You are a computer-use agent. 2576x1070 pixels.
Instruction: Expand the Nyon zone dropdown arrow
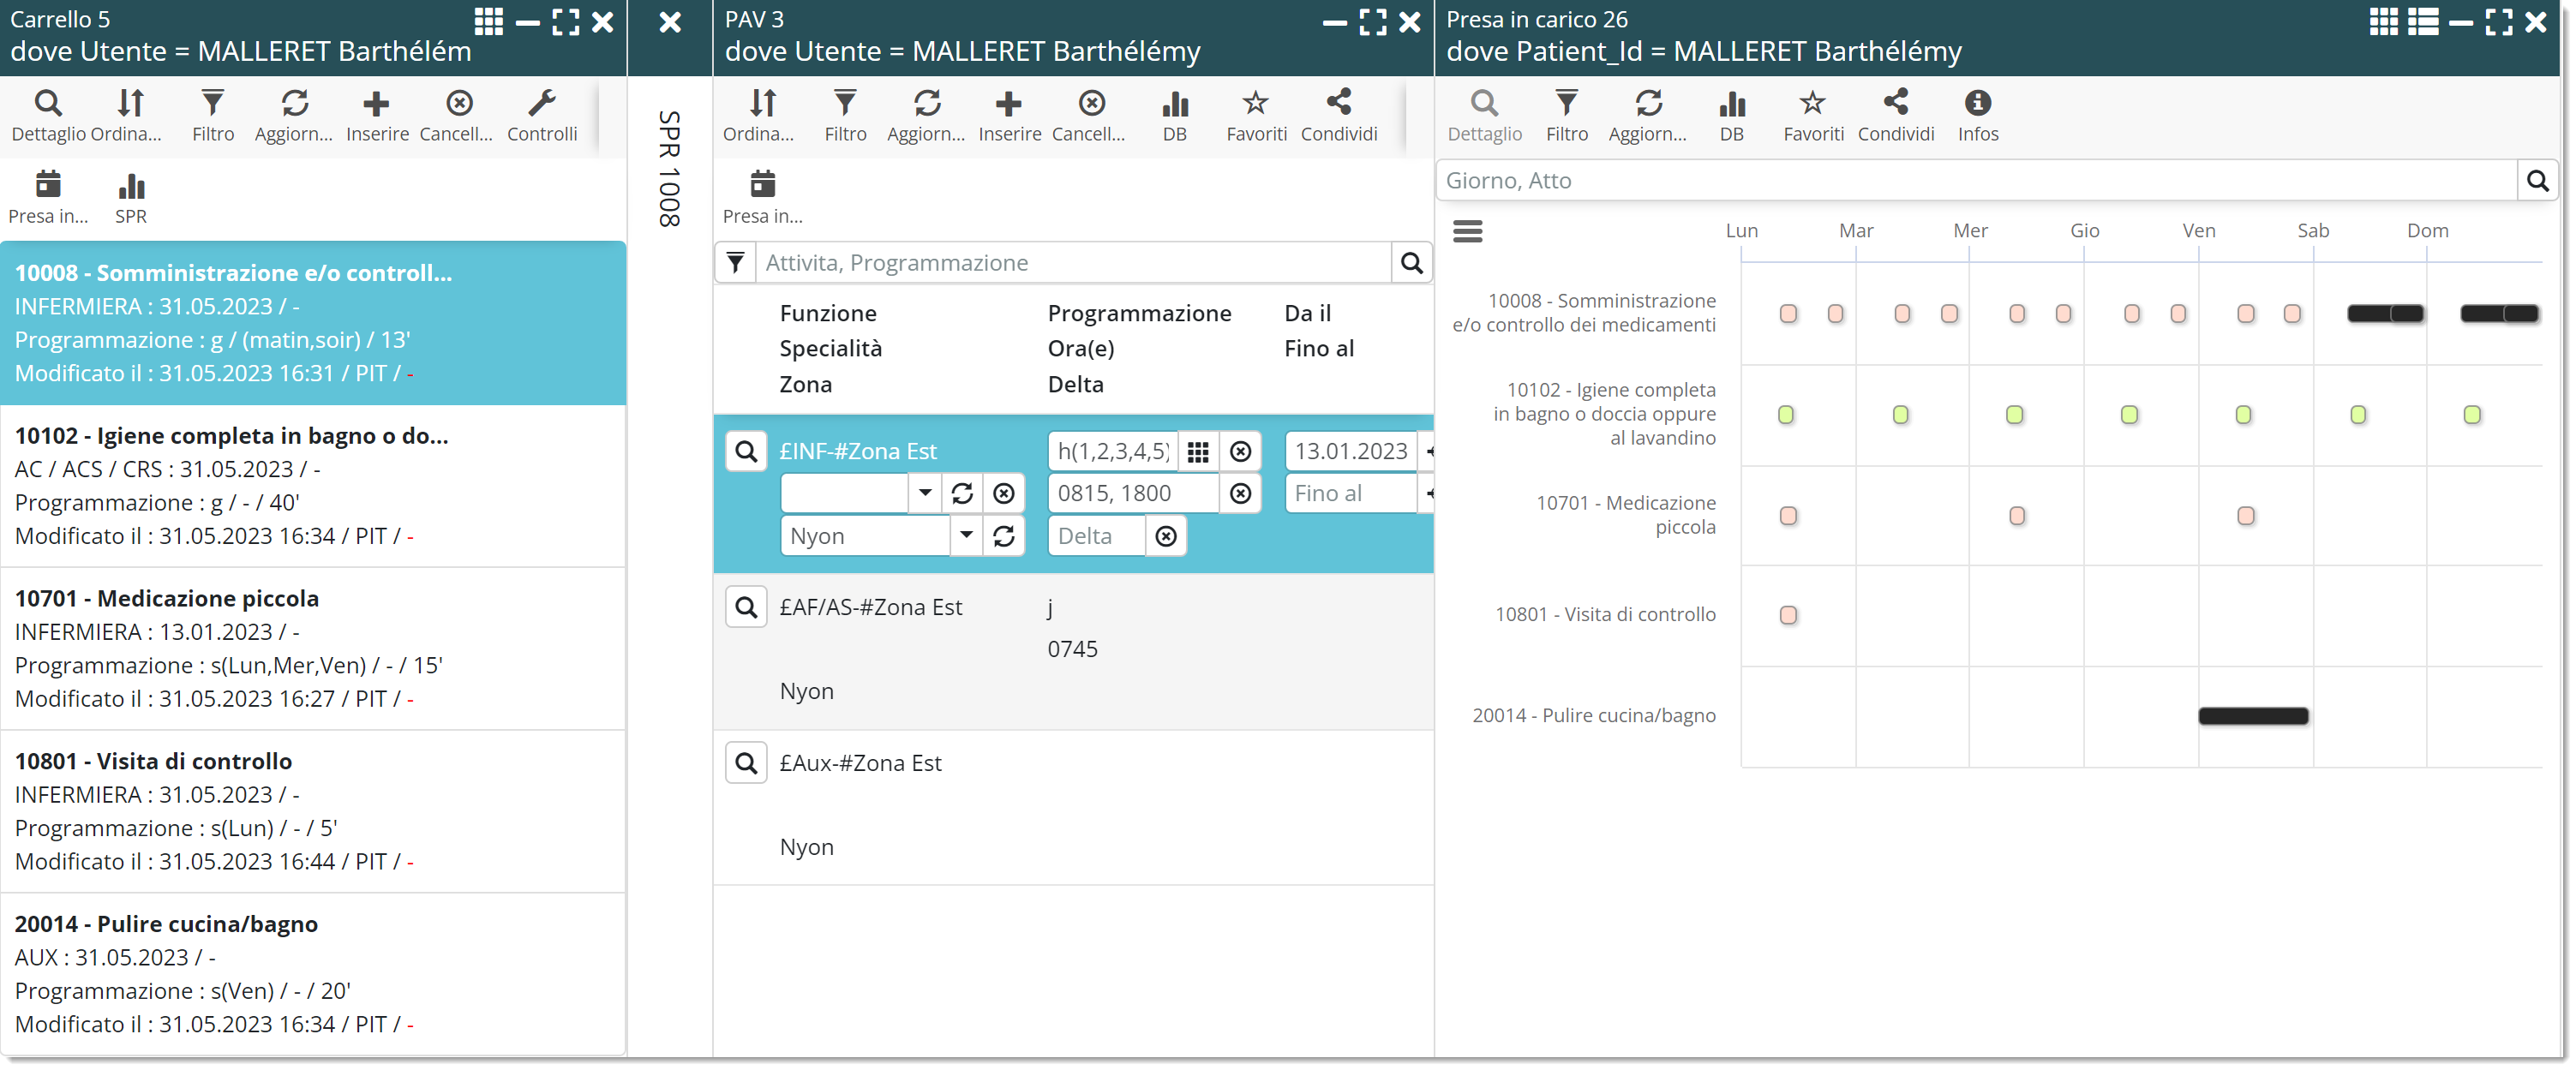click(966, 536)
